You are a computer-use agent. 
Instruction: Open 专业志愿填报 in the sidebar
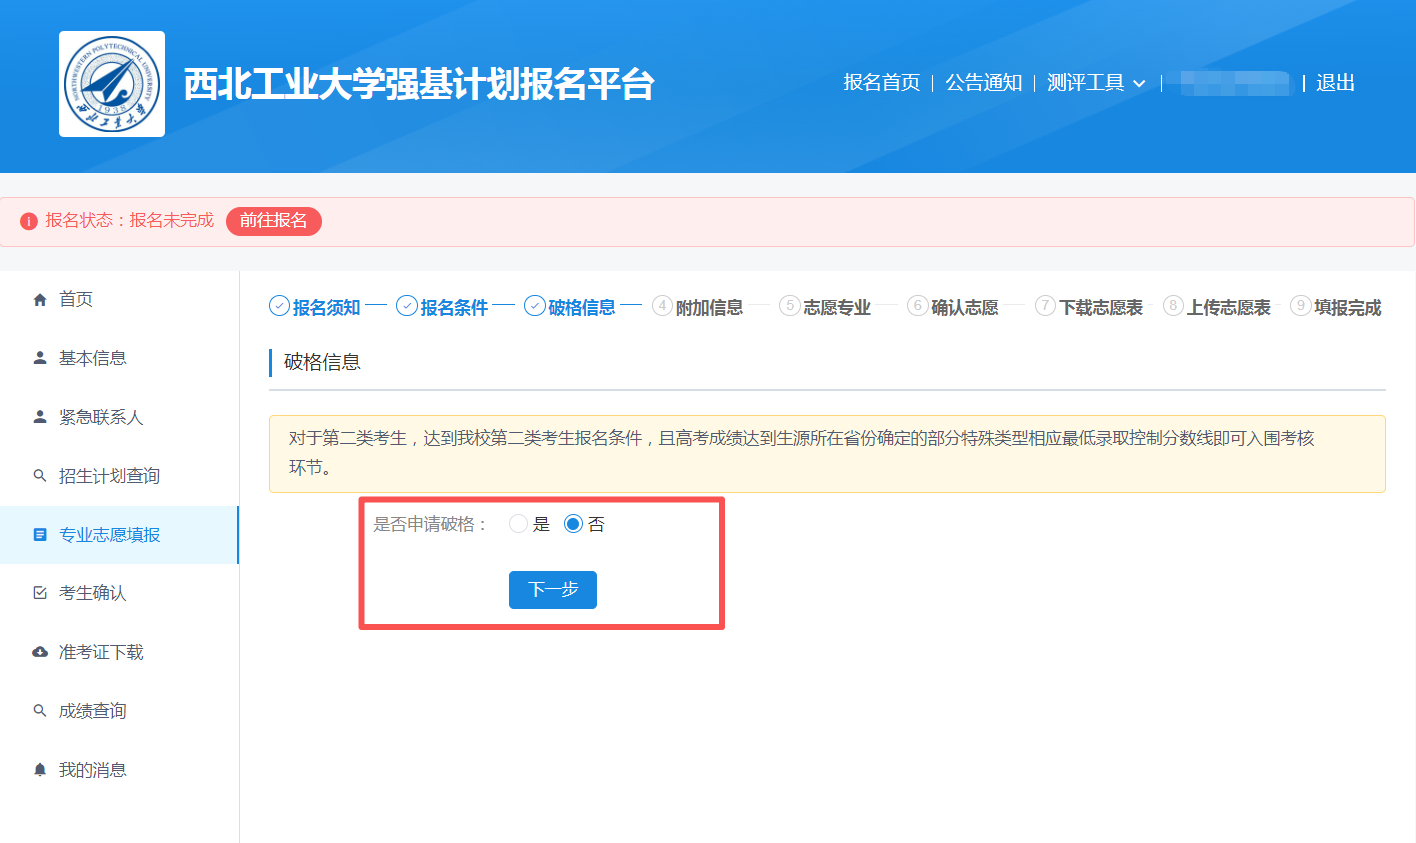tap(109, 535)
